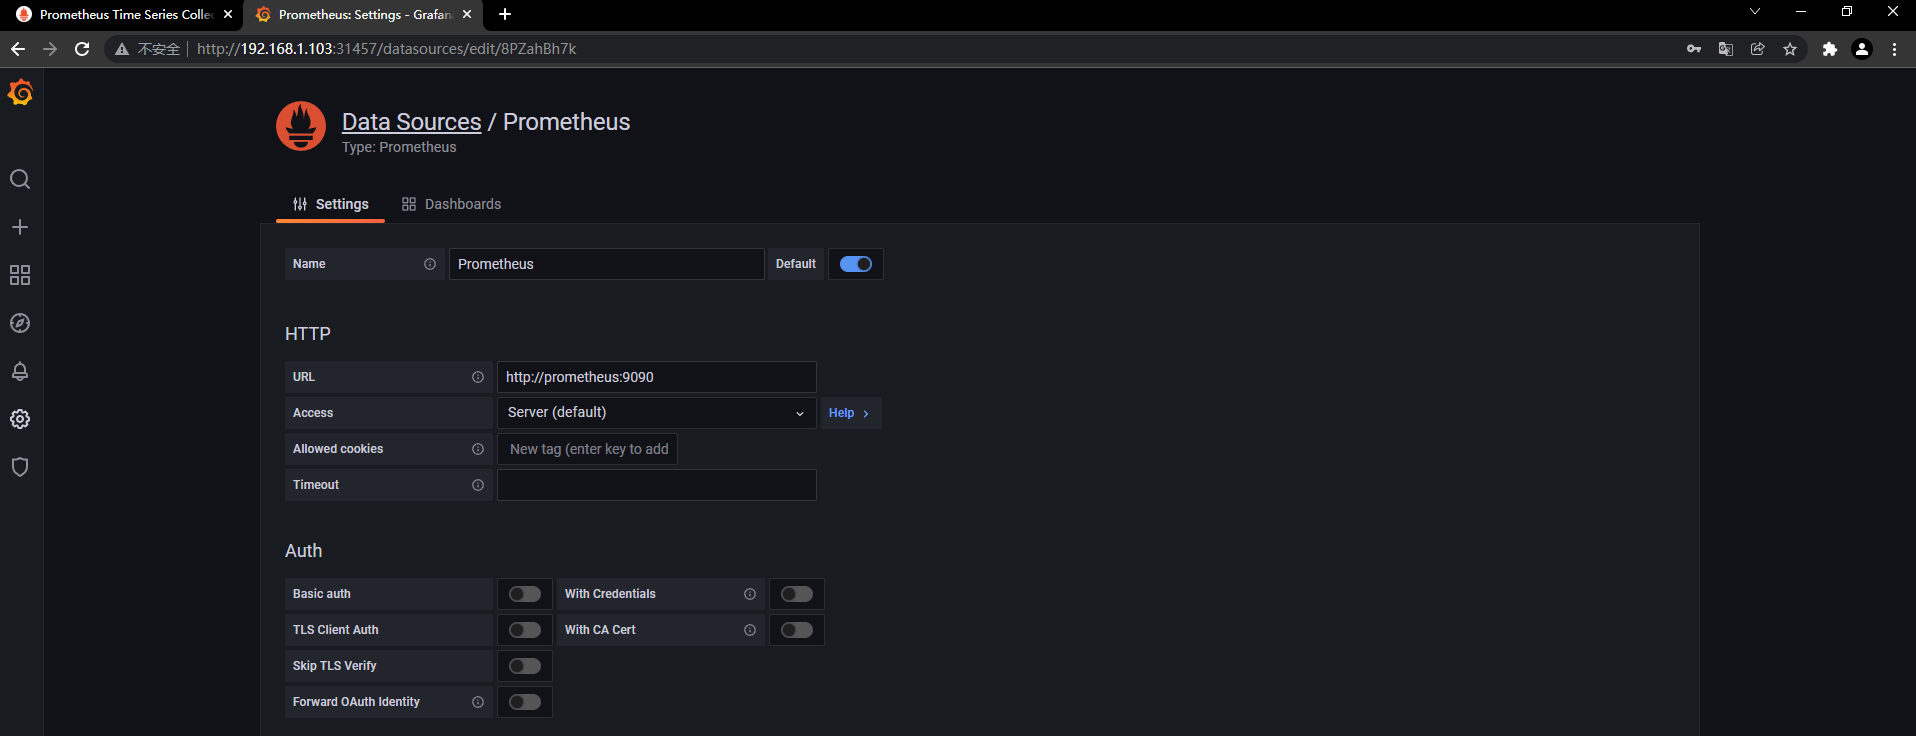Click the info icon beside Timeout
The image size is (1916, 736).
click(478, 485)
